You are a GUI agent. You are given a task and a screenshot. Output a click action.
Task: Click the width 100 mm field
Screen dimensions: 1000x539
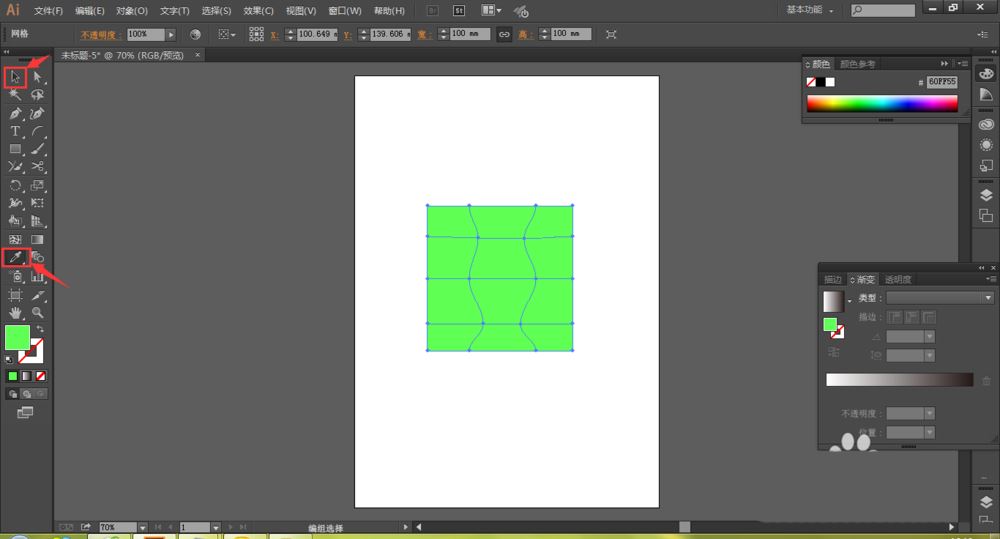pyautogui.click(x=470, y=34)
